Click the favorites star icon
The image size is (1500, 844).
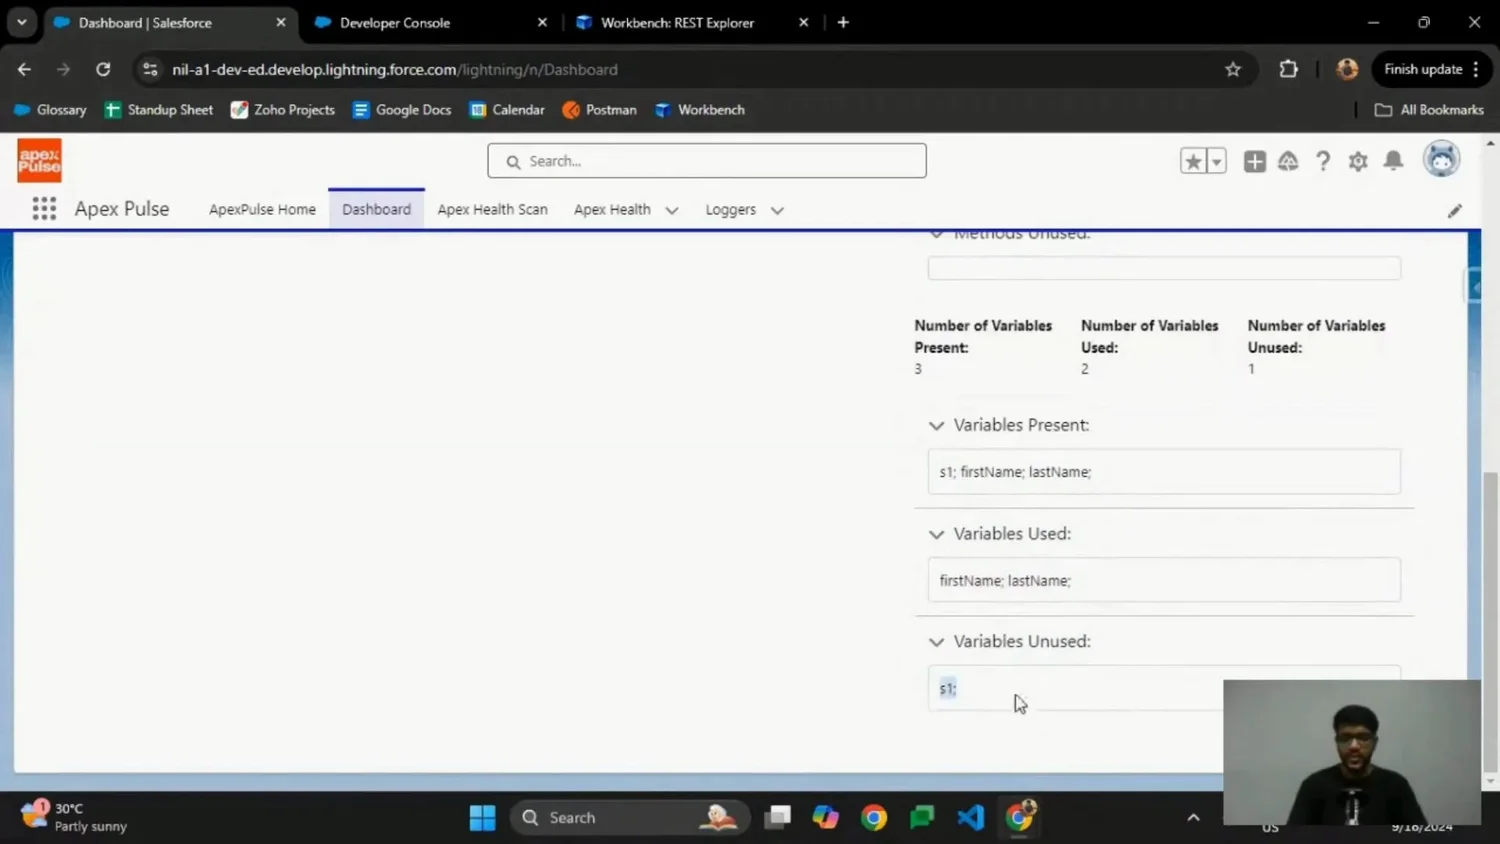point(1190,160)
